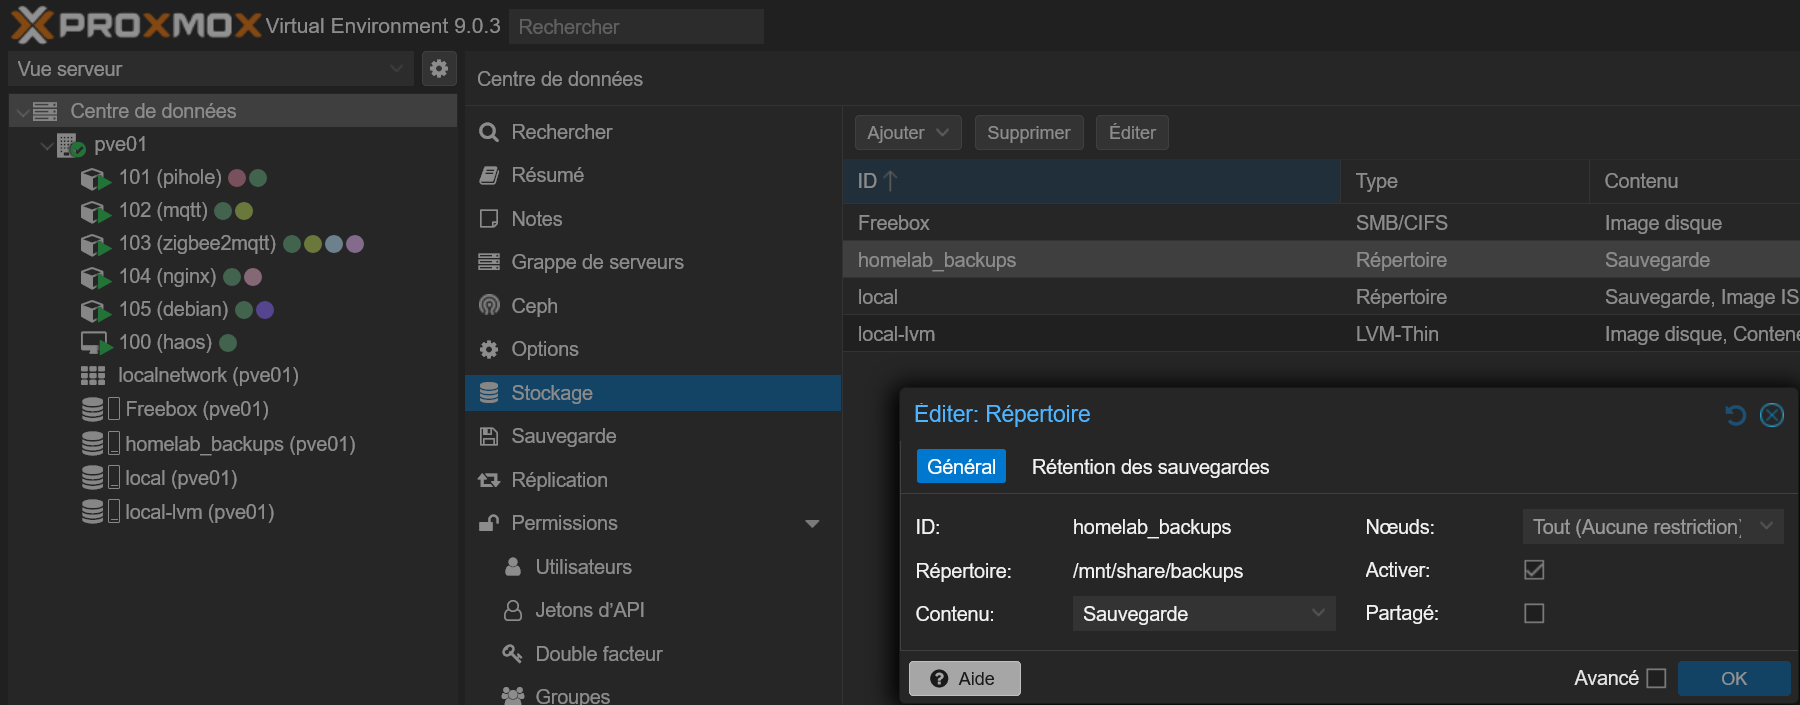Switch to Rétention des sauvegardes tab
The image size is (1800, 705).
1150,467
